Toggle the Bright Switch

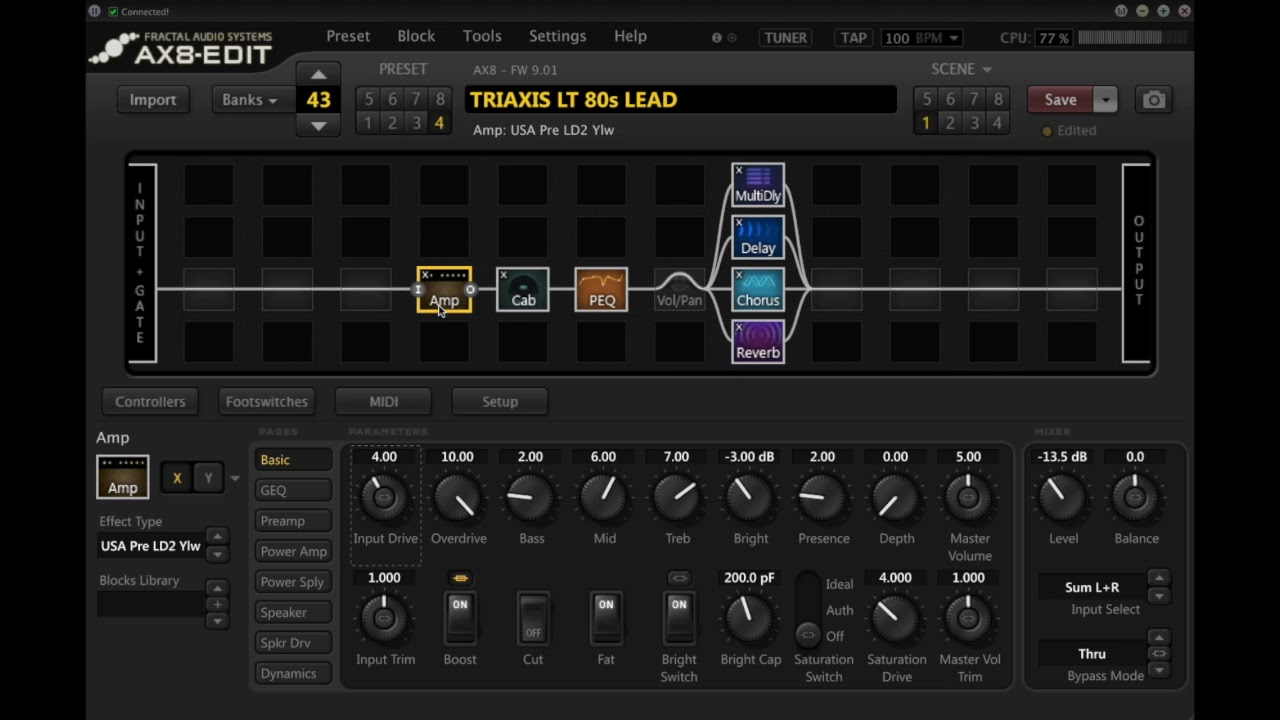click(679, 618)
